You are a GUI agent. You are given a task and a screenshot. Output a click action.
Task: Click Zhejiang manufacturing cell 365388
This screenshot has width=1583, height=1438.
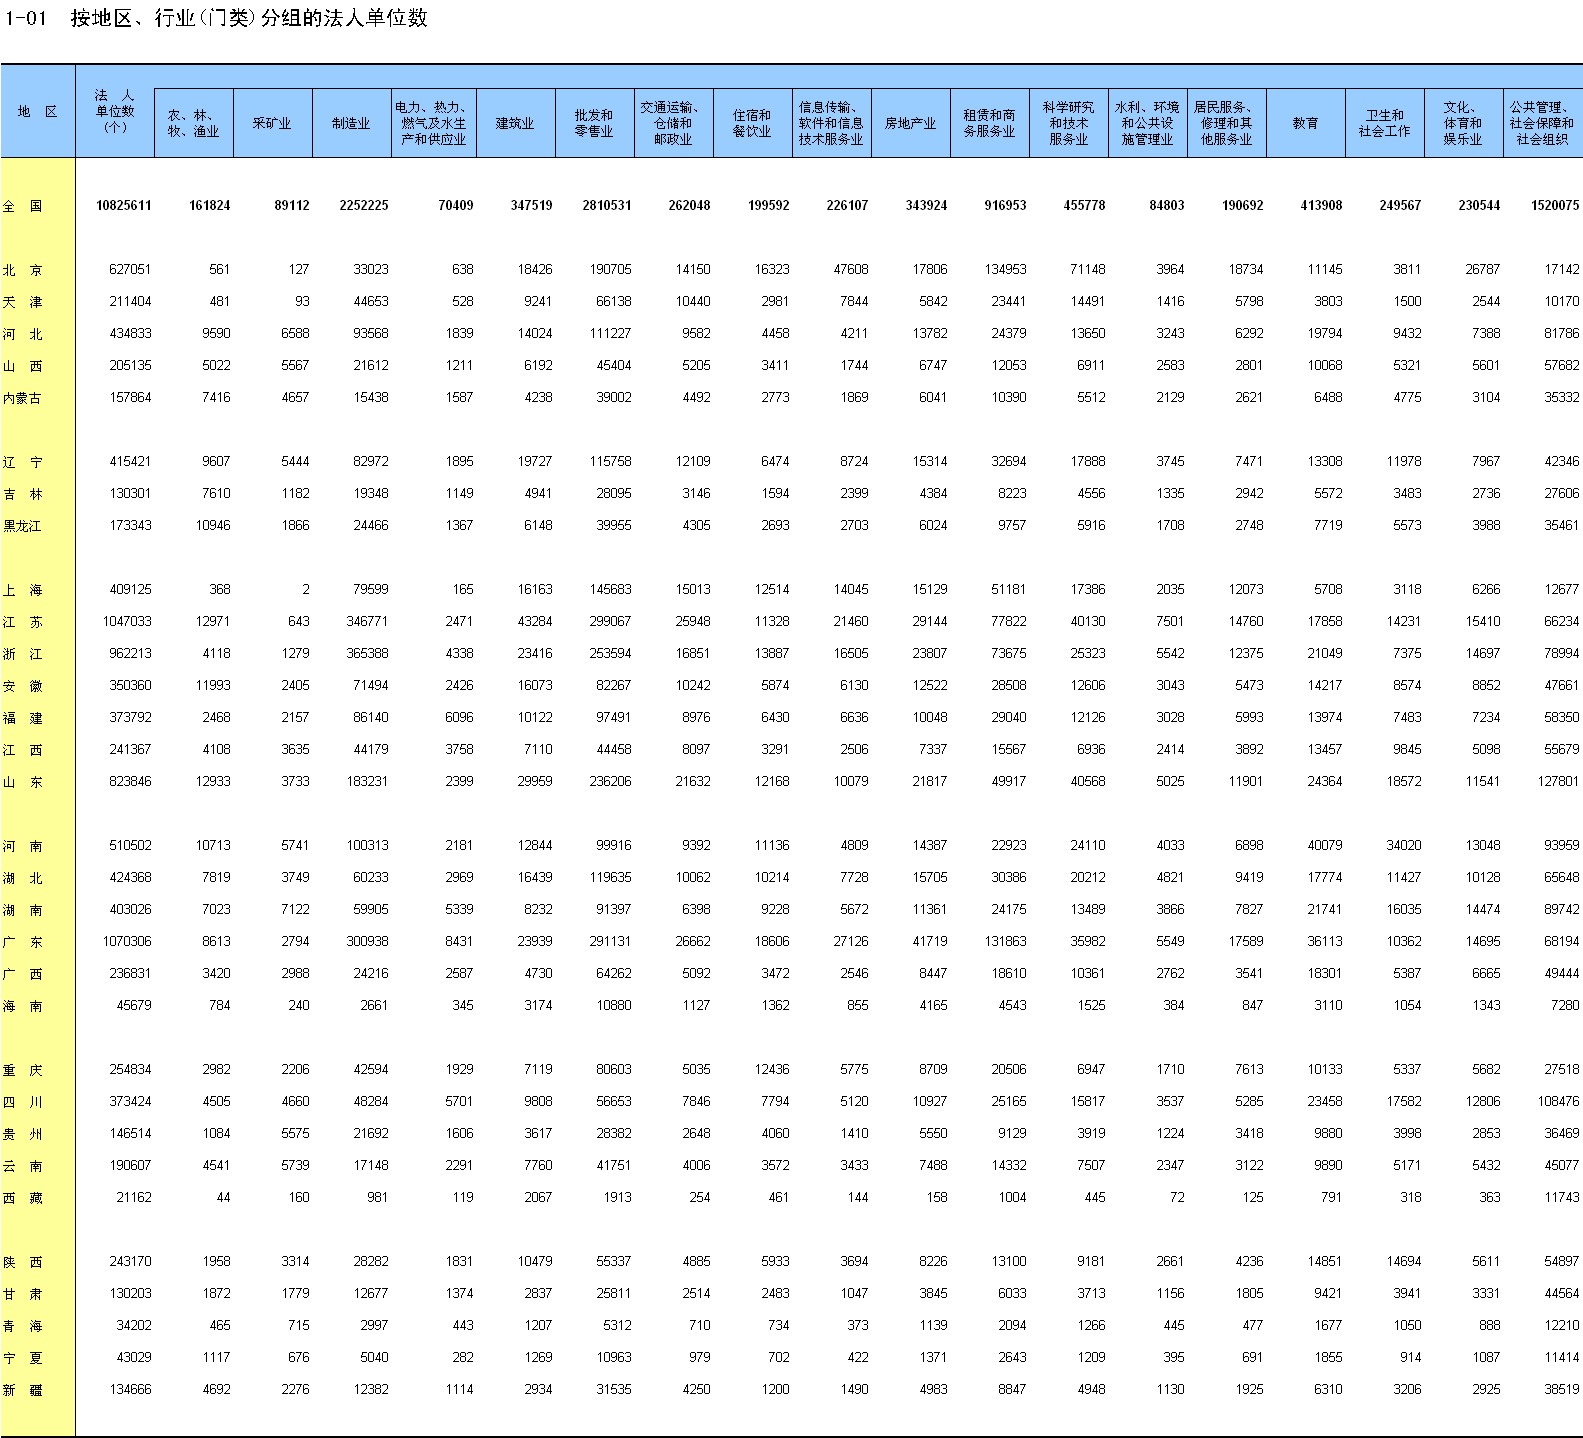tap(367, 653)
